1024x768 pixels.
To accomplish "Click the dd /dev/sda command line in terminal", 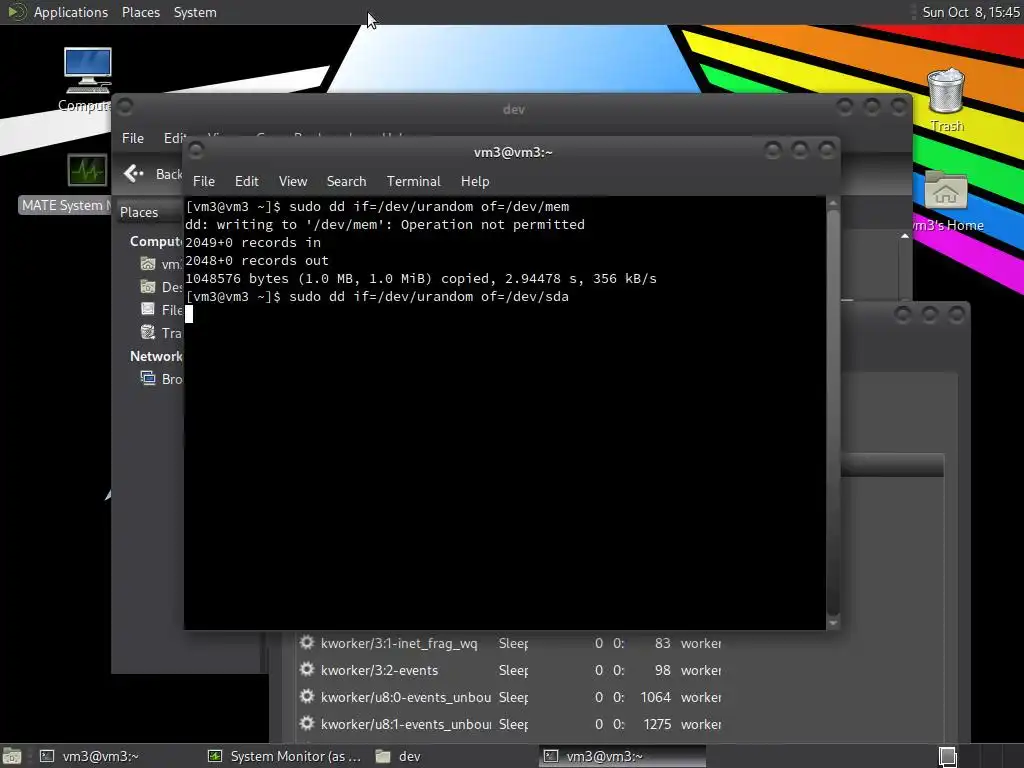I will coord(377,296).
